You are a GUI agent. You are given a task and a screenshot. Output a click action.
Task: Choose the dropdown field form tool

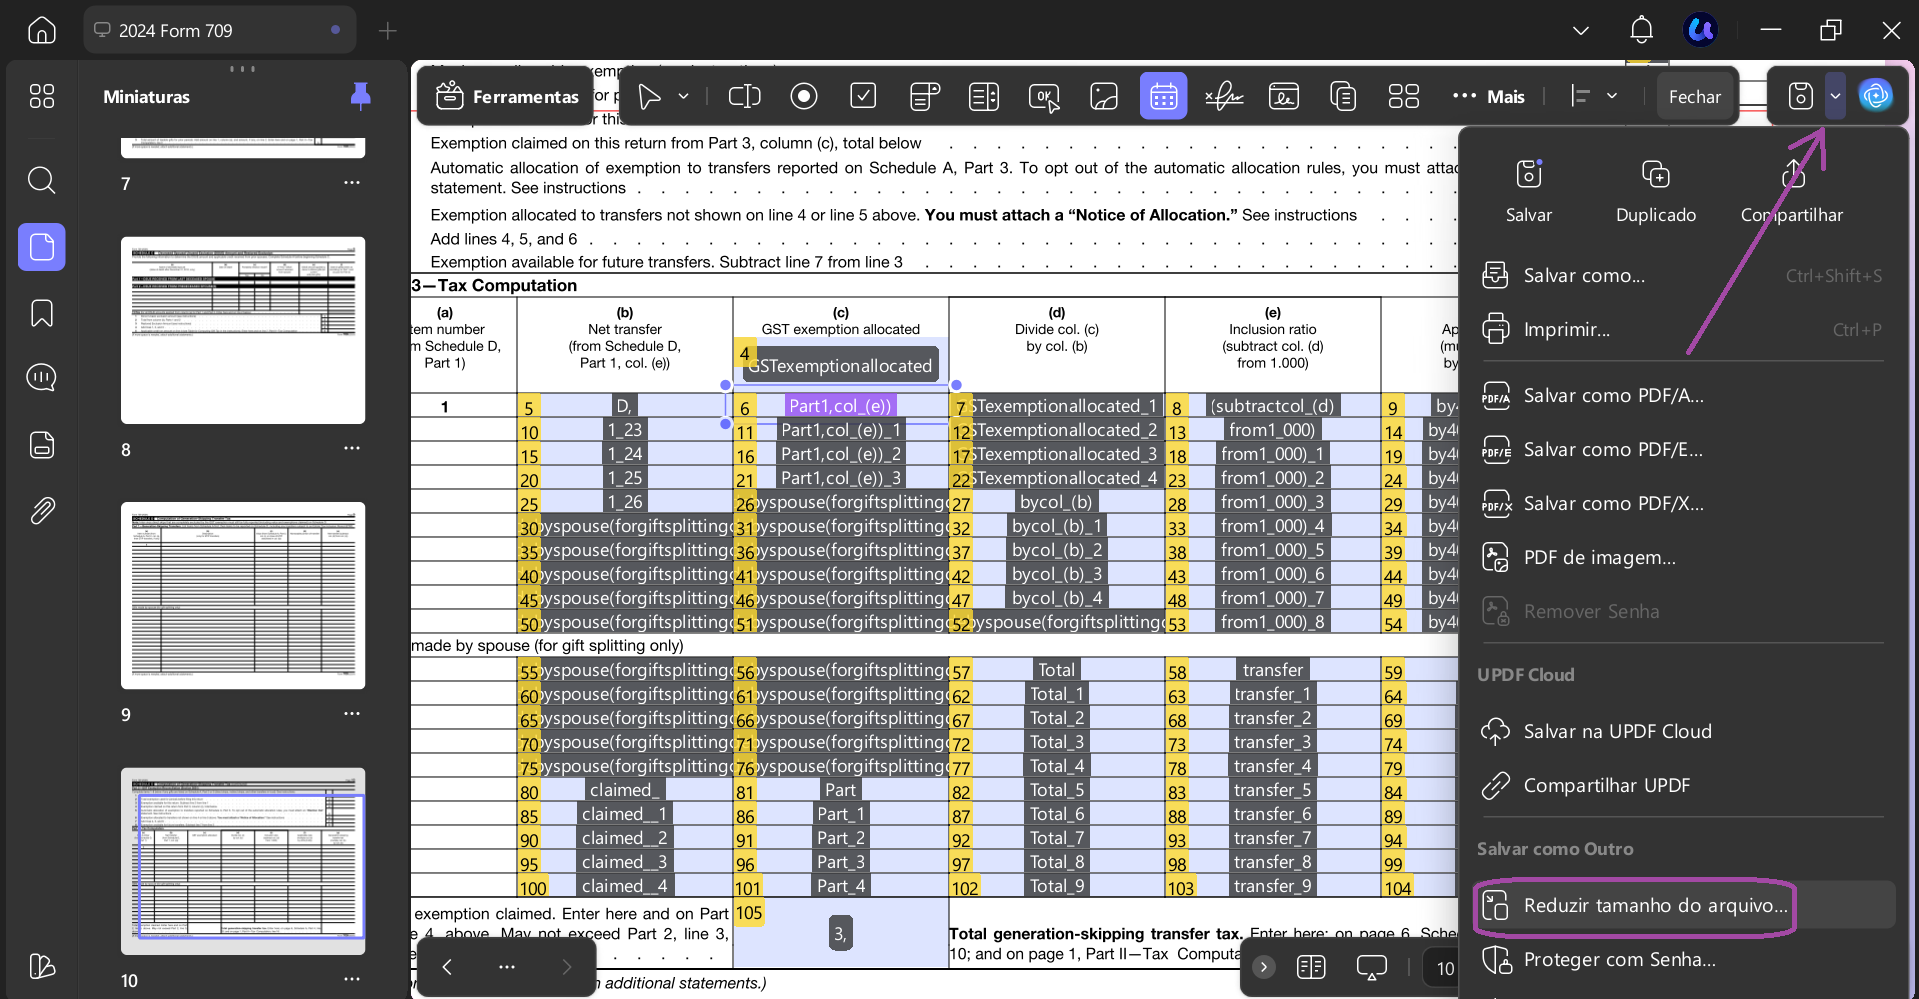[924, 96]
